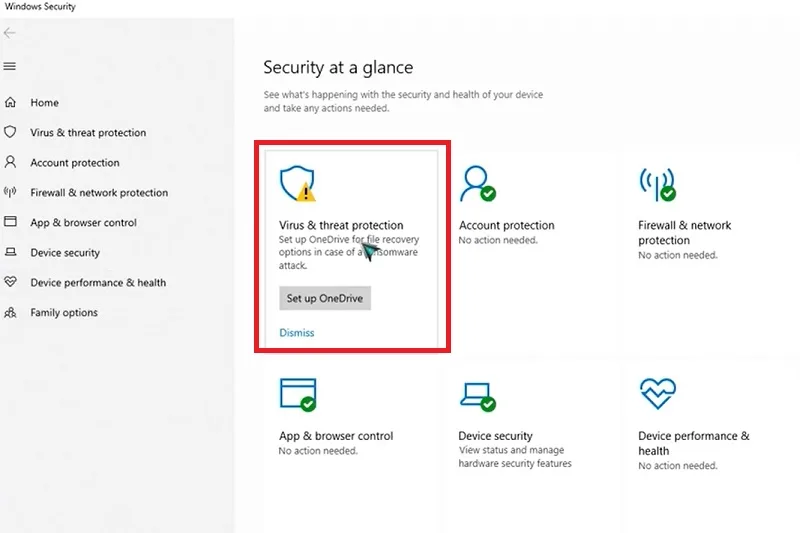
Task: Click the Firewall antenna tile icon with checkmark
Action: coord(658,185)
